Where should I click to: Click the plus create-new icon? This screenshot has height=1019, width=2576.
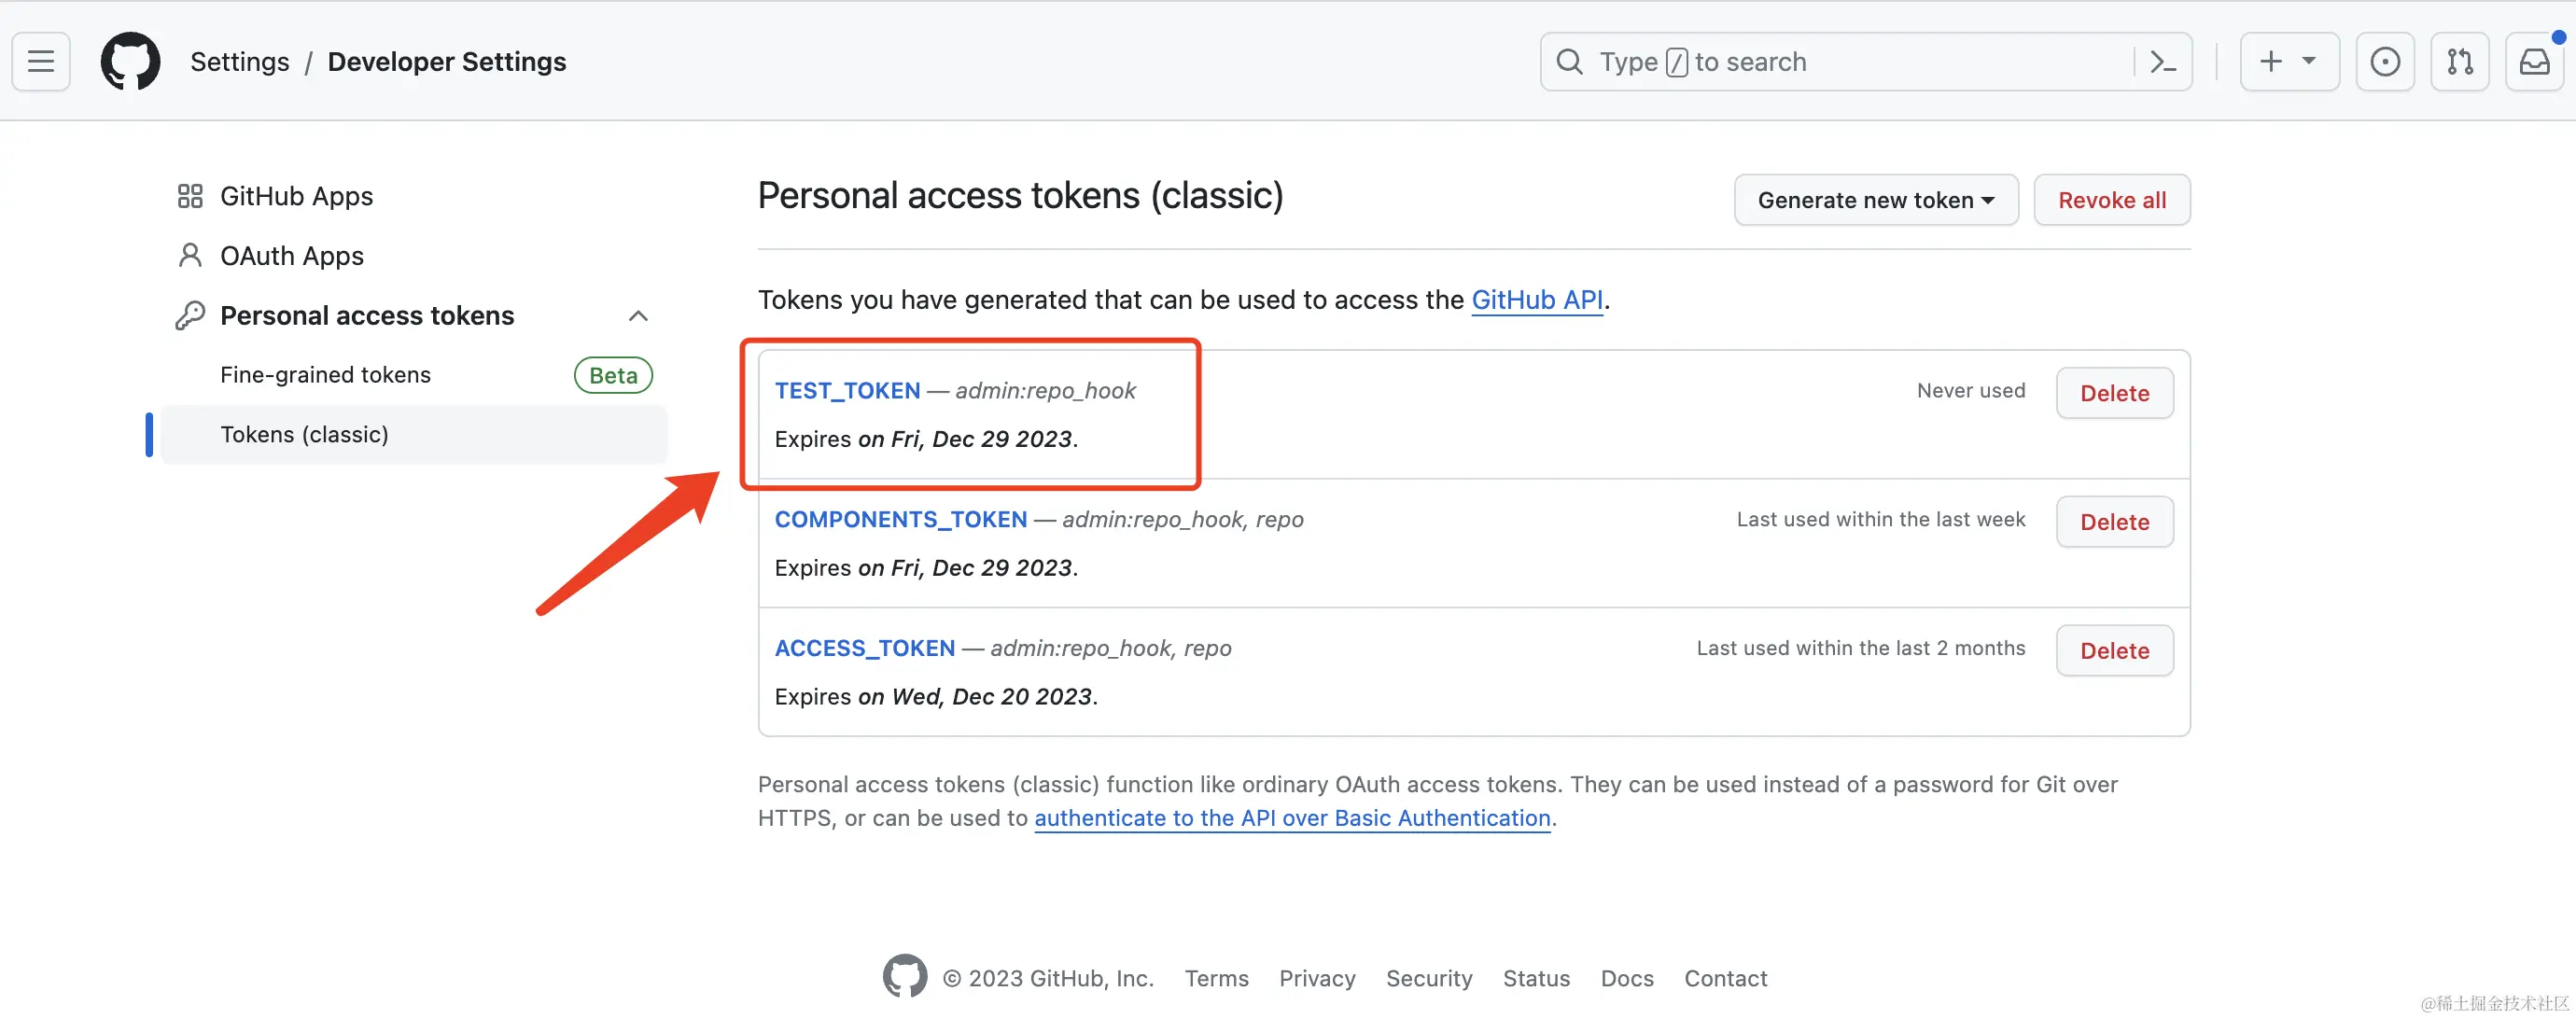(x=2271, y=62)
